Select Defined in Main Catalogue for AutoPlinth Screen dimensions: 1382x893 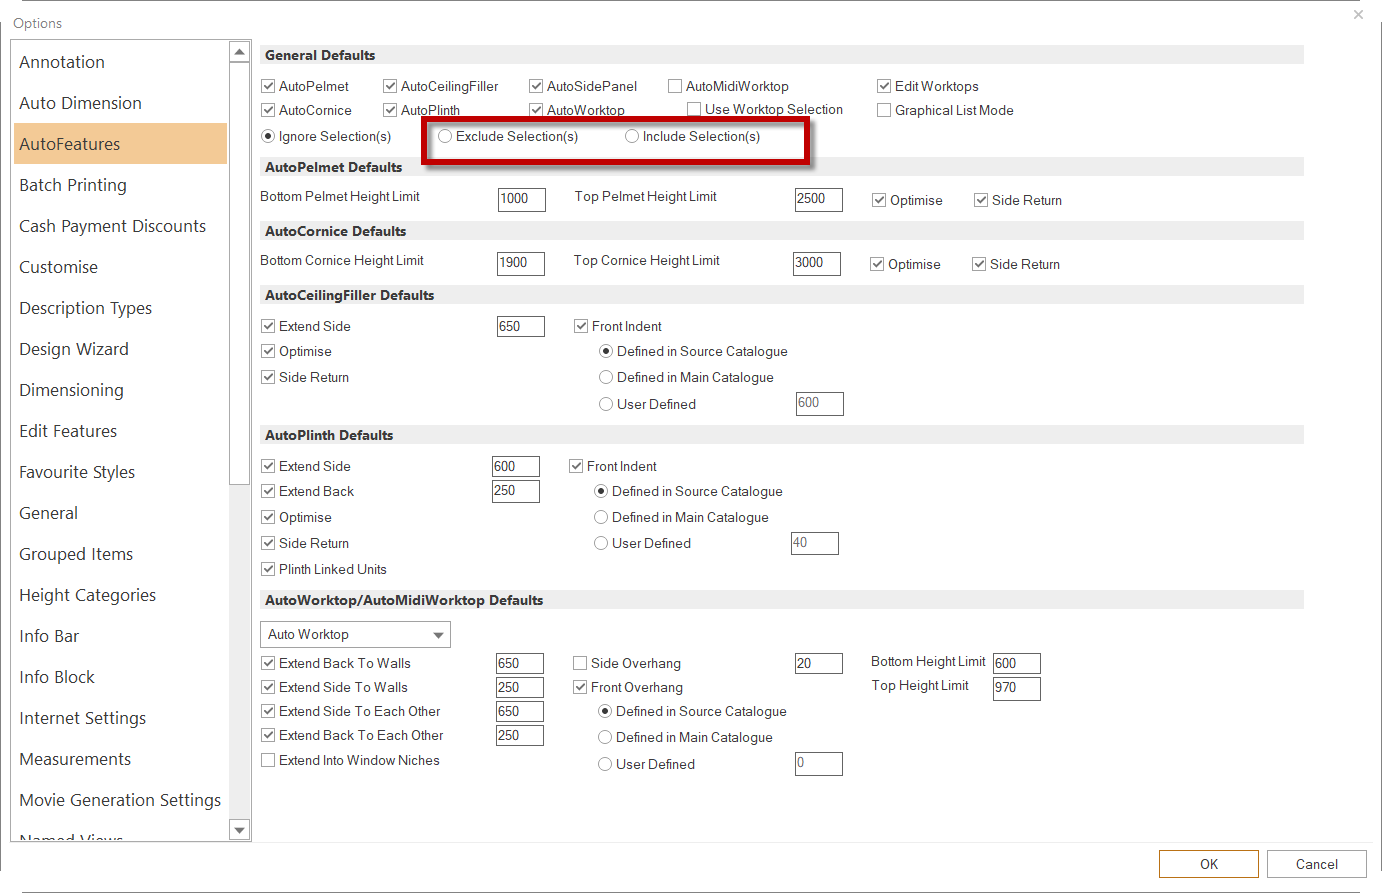coord(601,517)
